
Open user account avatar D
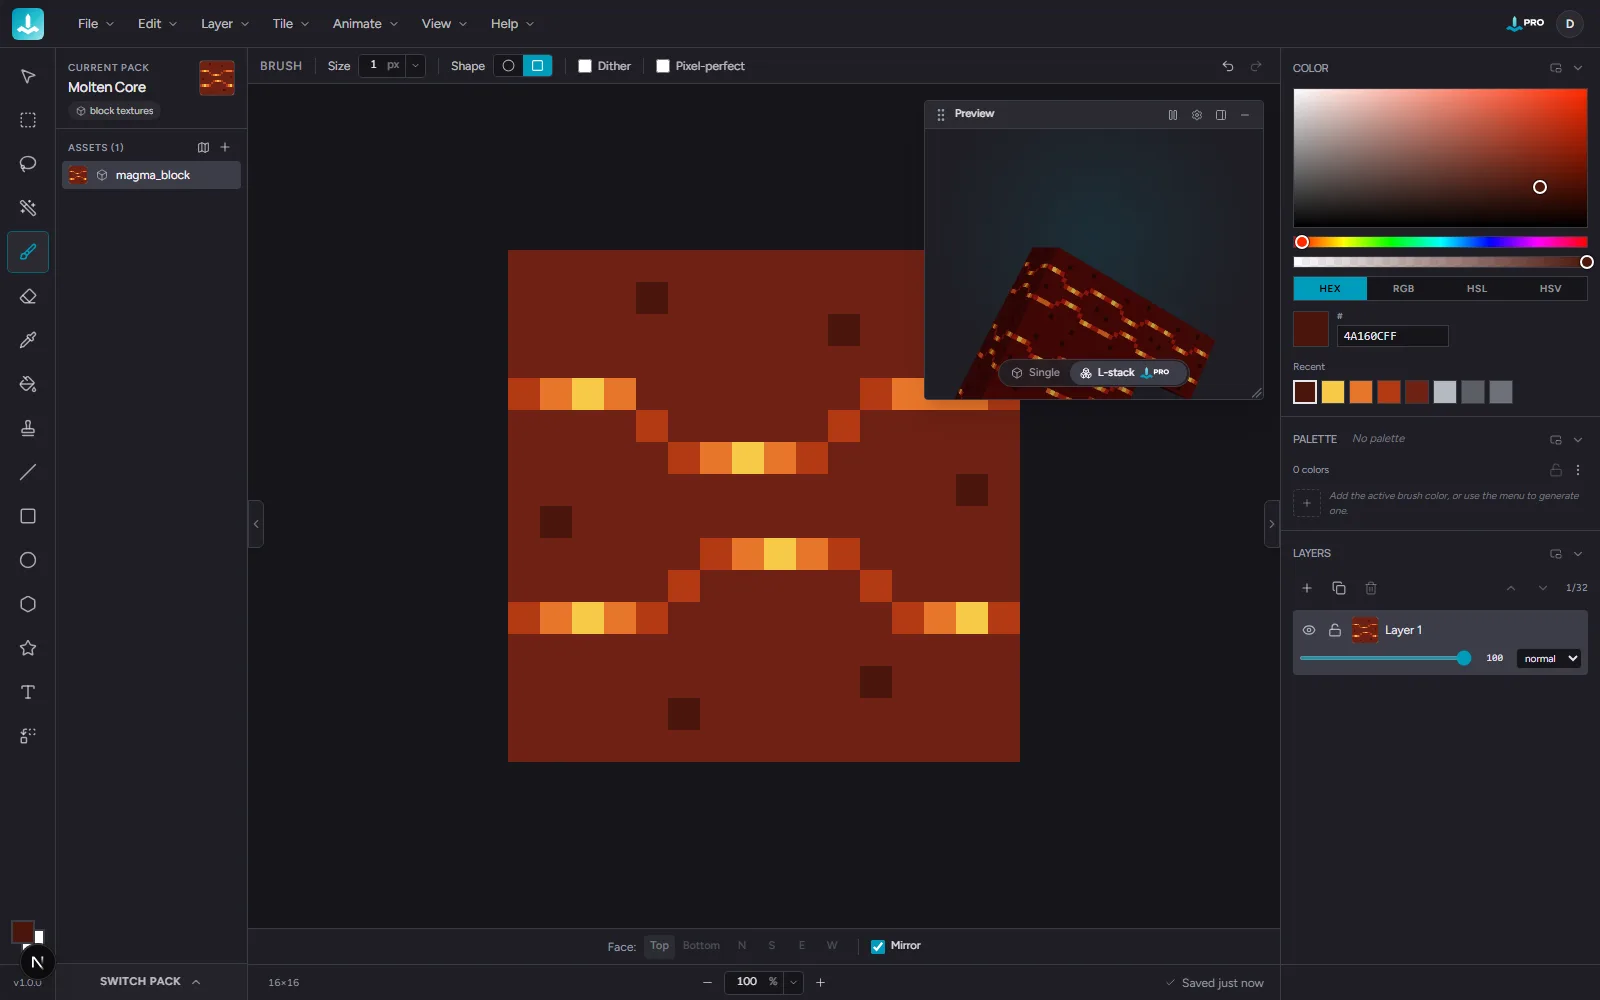coord(1569,24)
